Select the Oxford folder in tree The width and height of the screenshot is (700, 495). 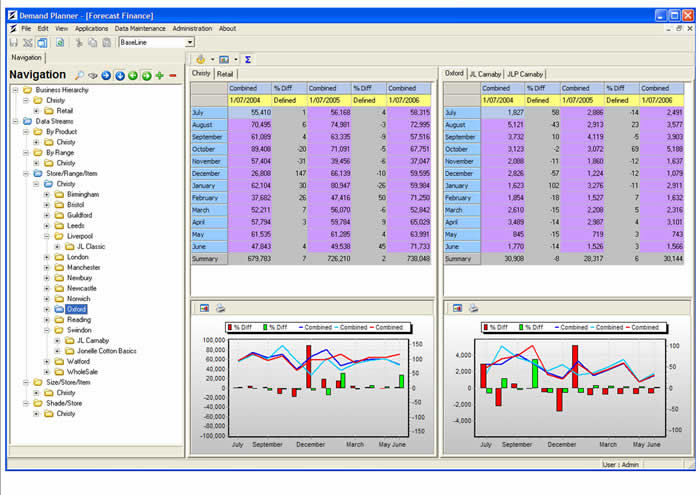[76, 309]
